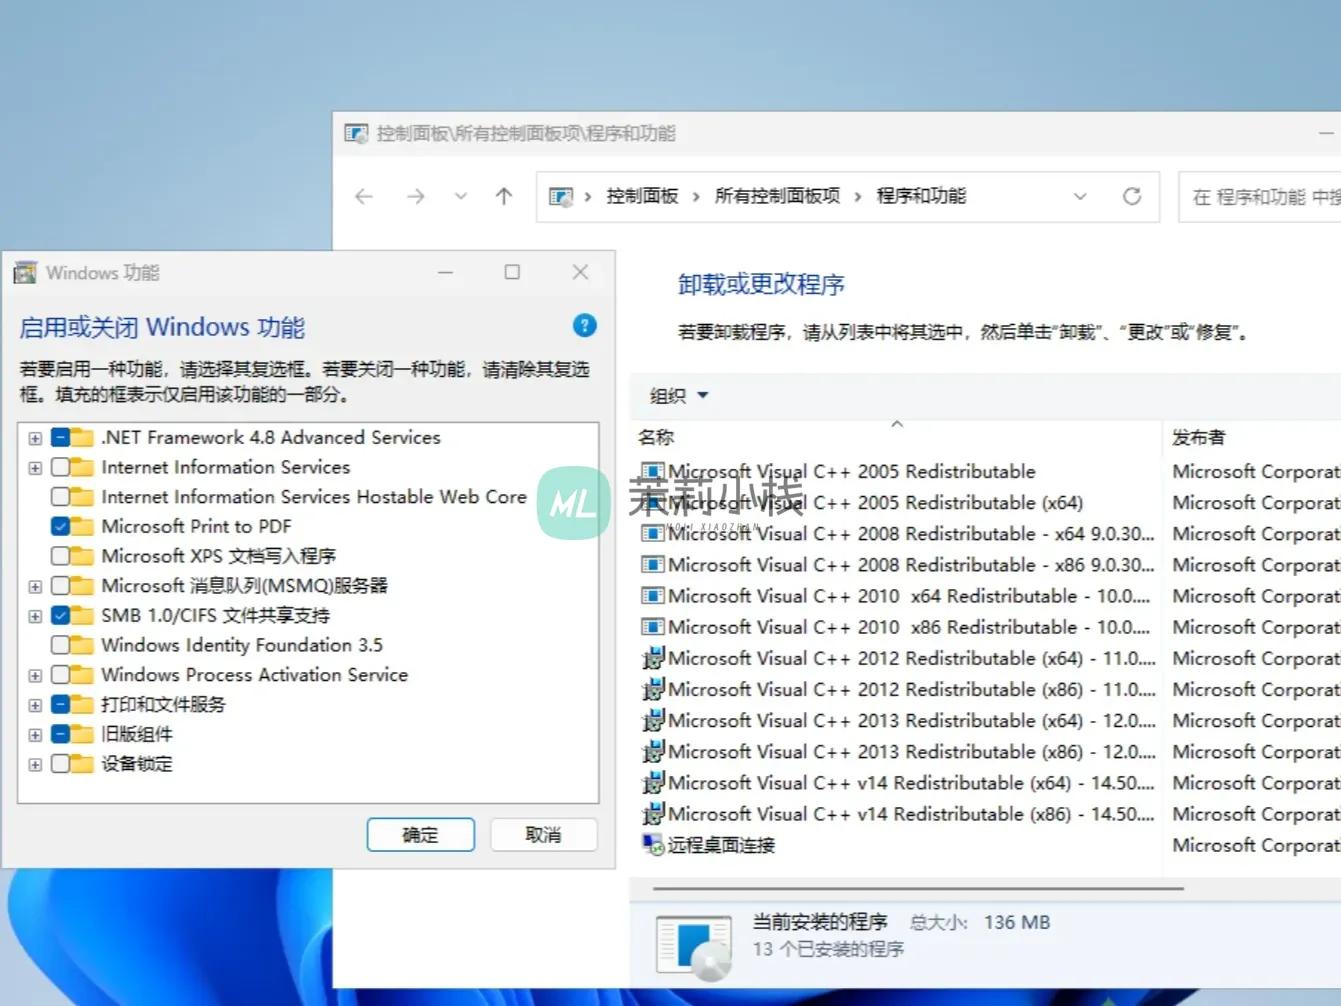Select 程序和功能 breadcrumb

point(921,196)
